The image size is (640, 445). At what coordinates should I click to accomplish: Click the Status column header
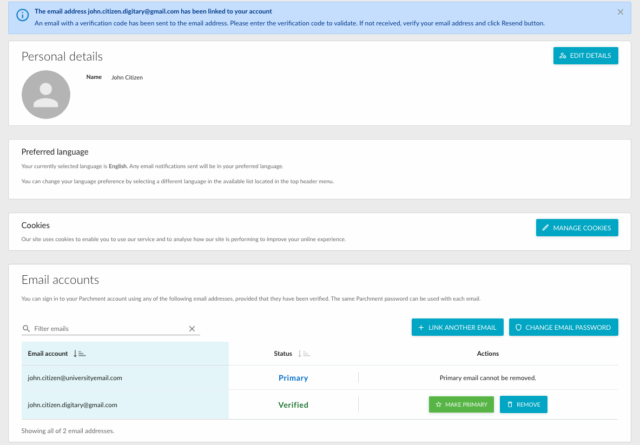click(x=283, y=354)
